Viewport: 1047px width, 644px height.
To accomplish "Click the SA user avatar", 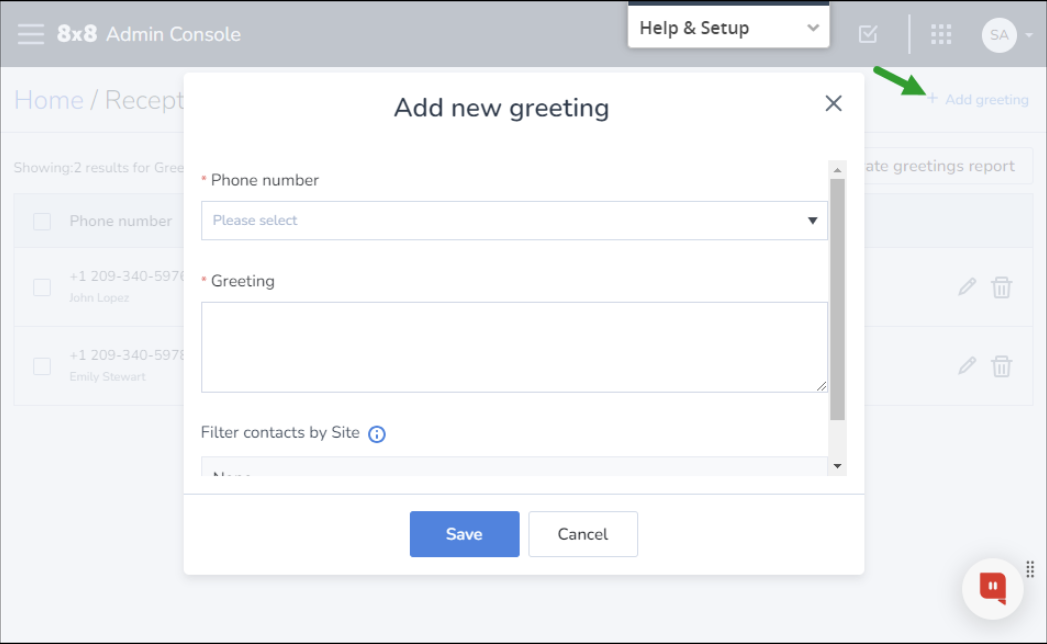I will 999,35.
